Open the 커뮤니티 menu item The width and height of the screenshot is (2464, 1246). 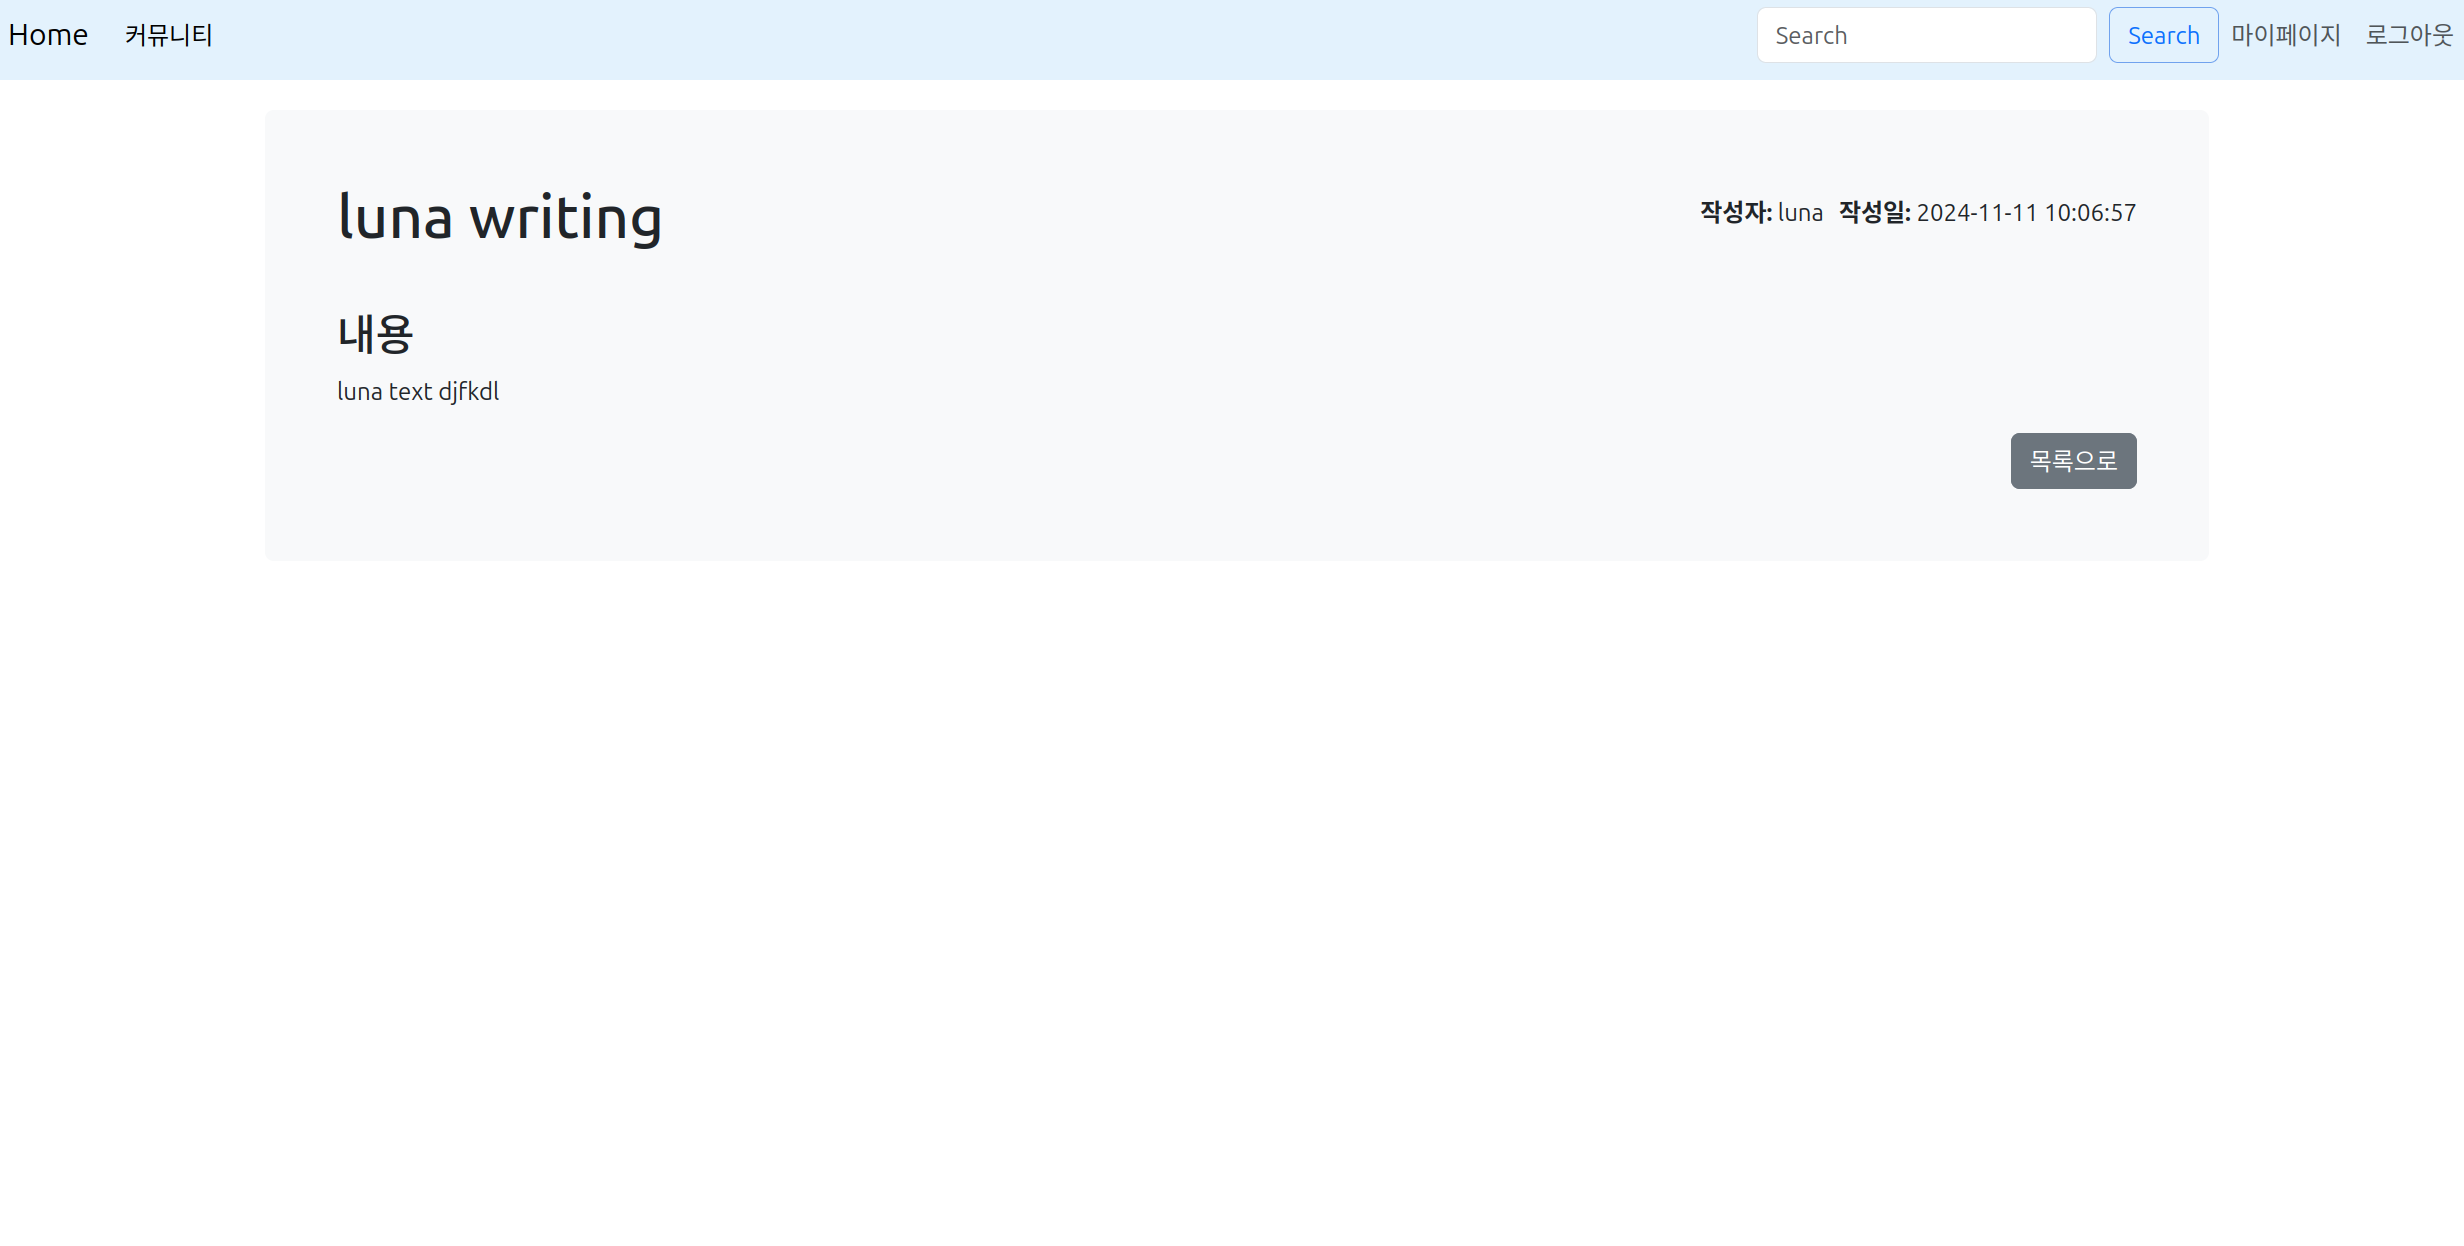click(168, 35)
